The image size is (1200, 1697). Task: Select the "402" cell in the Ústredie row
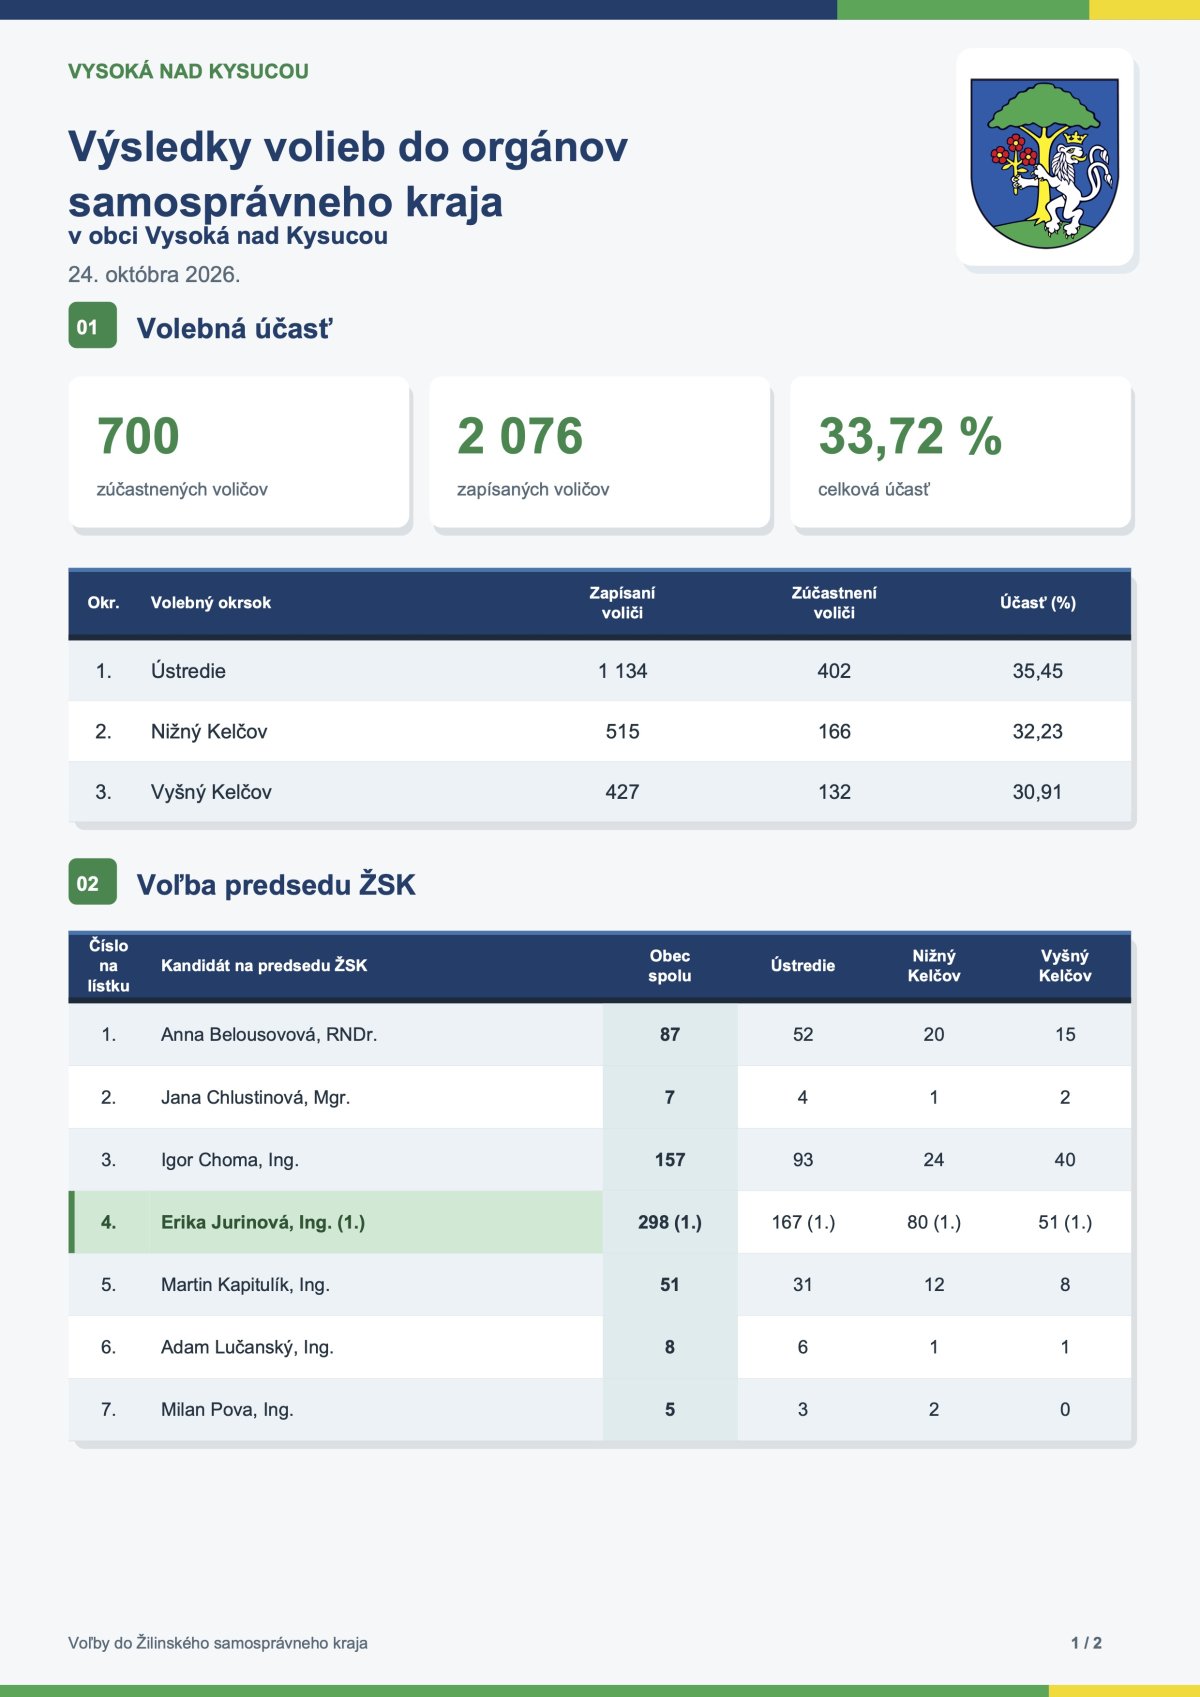(834, 671)
